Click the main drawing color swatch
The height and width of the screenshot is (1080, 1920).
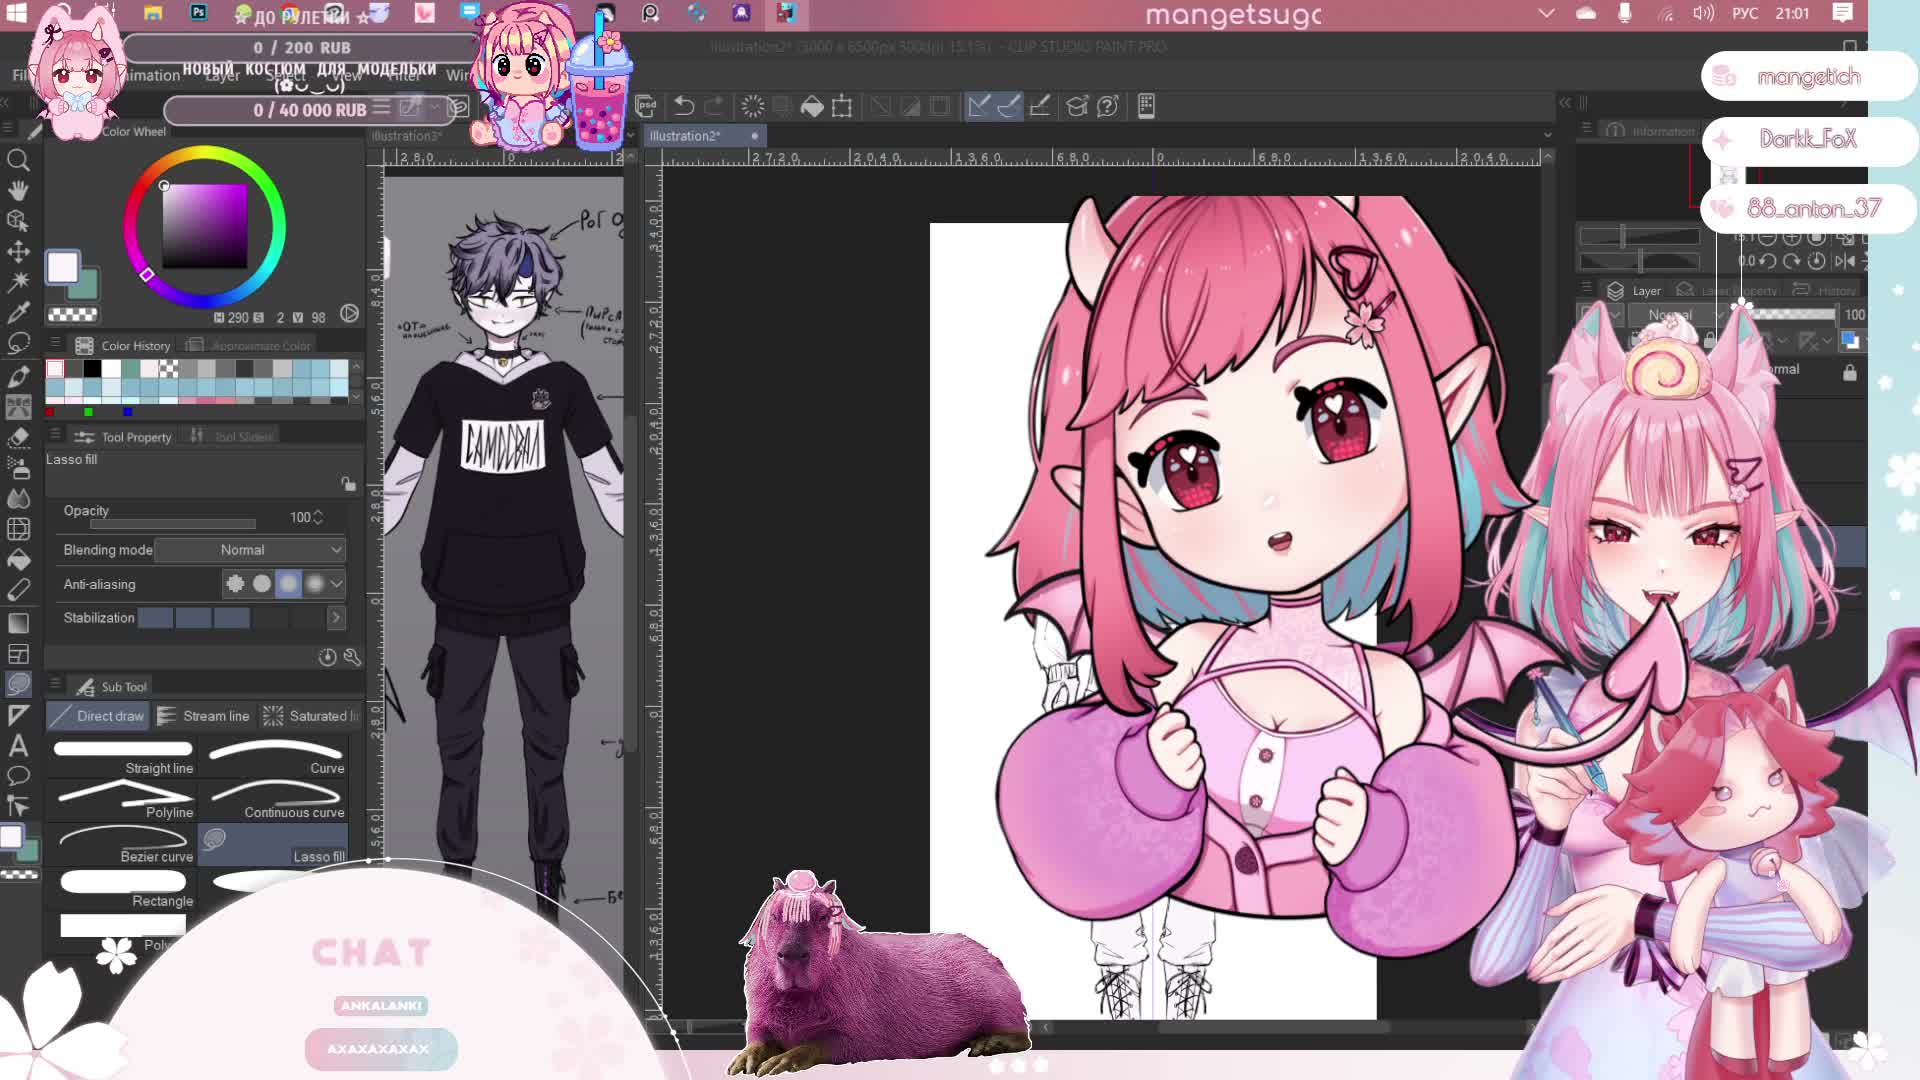pyautogui.click(x=62, y=267)
